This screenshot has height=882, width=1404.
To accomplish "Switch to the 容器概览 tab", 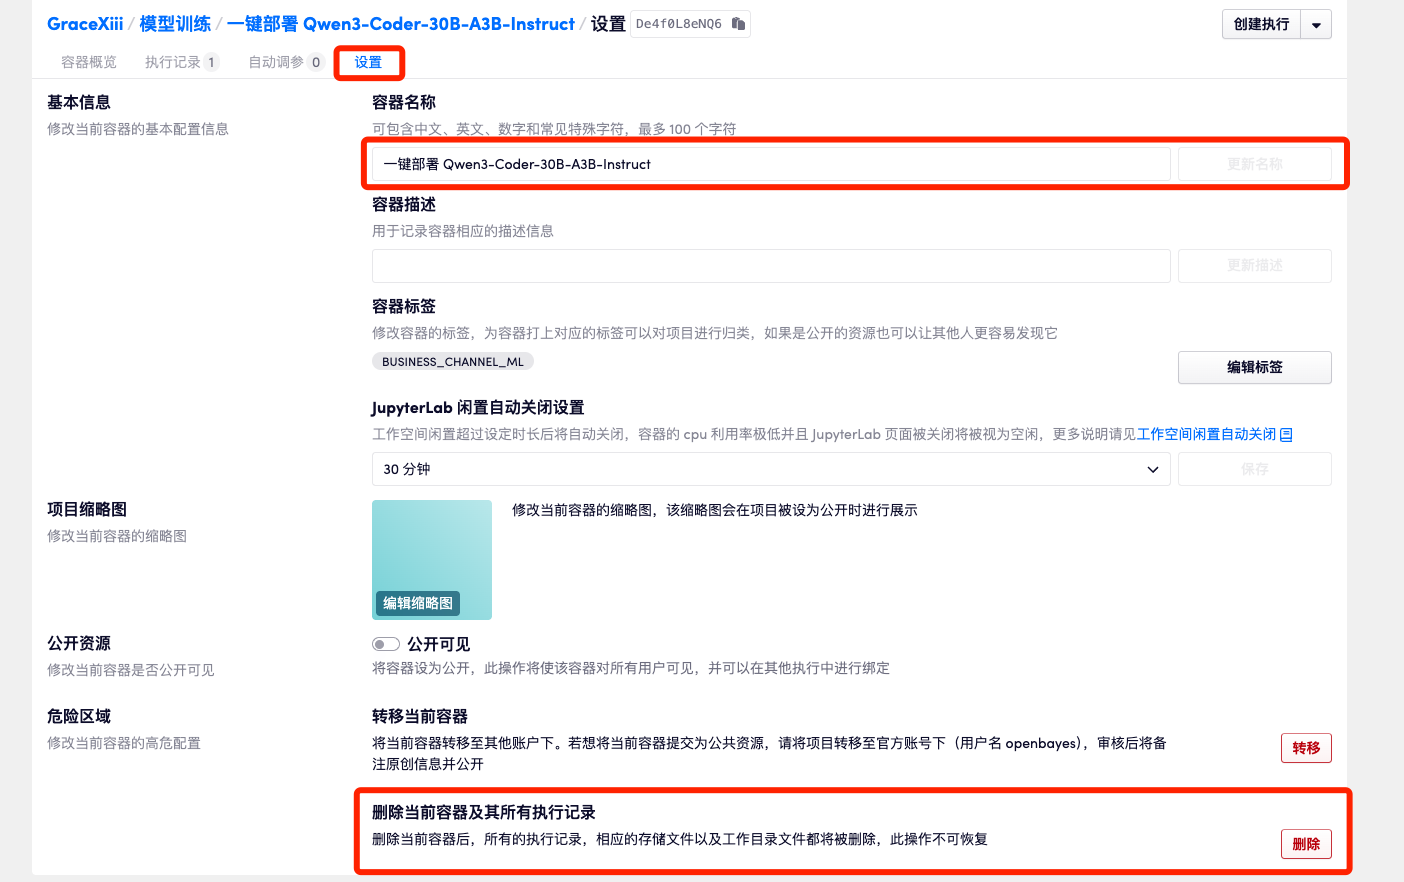I will (89, 62).
